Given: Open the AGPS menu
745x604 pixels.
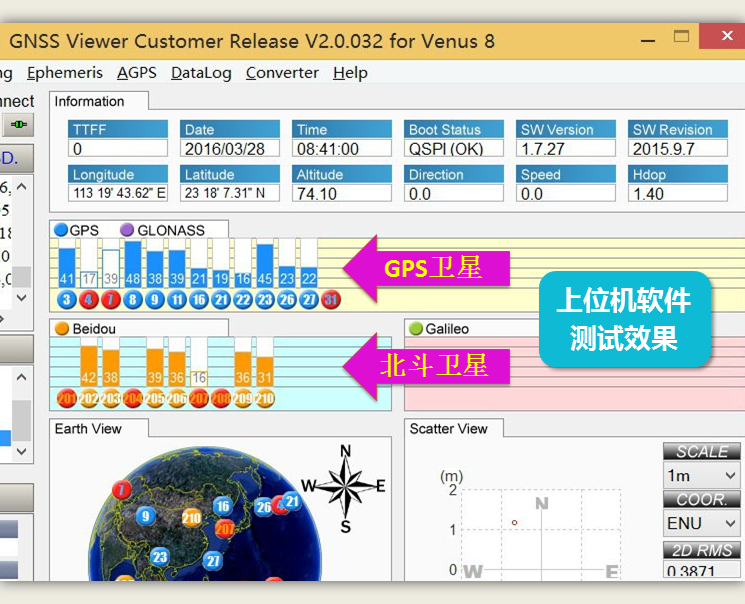Looking at the screenshot, I should pyautogui.click(x=137, y=73).
